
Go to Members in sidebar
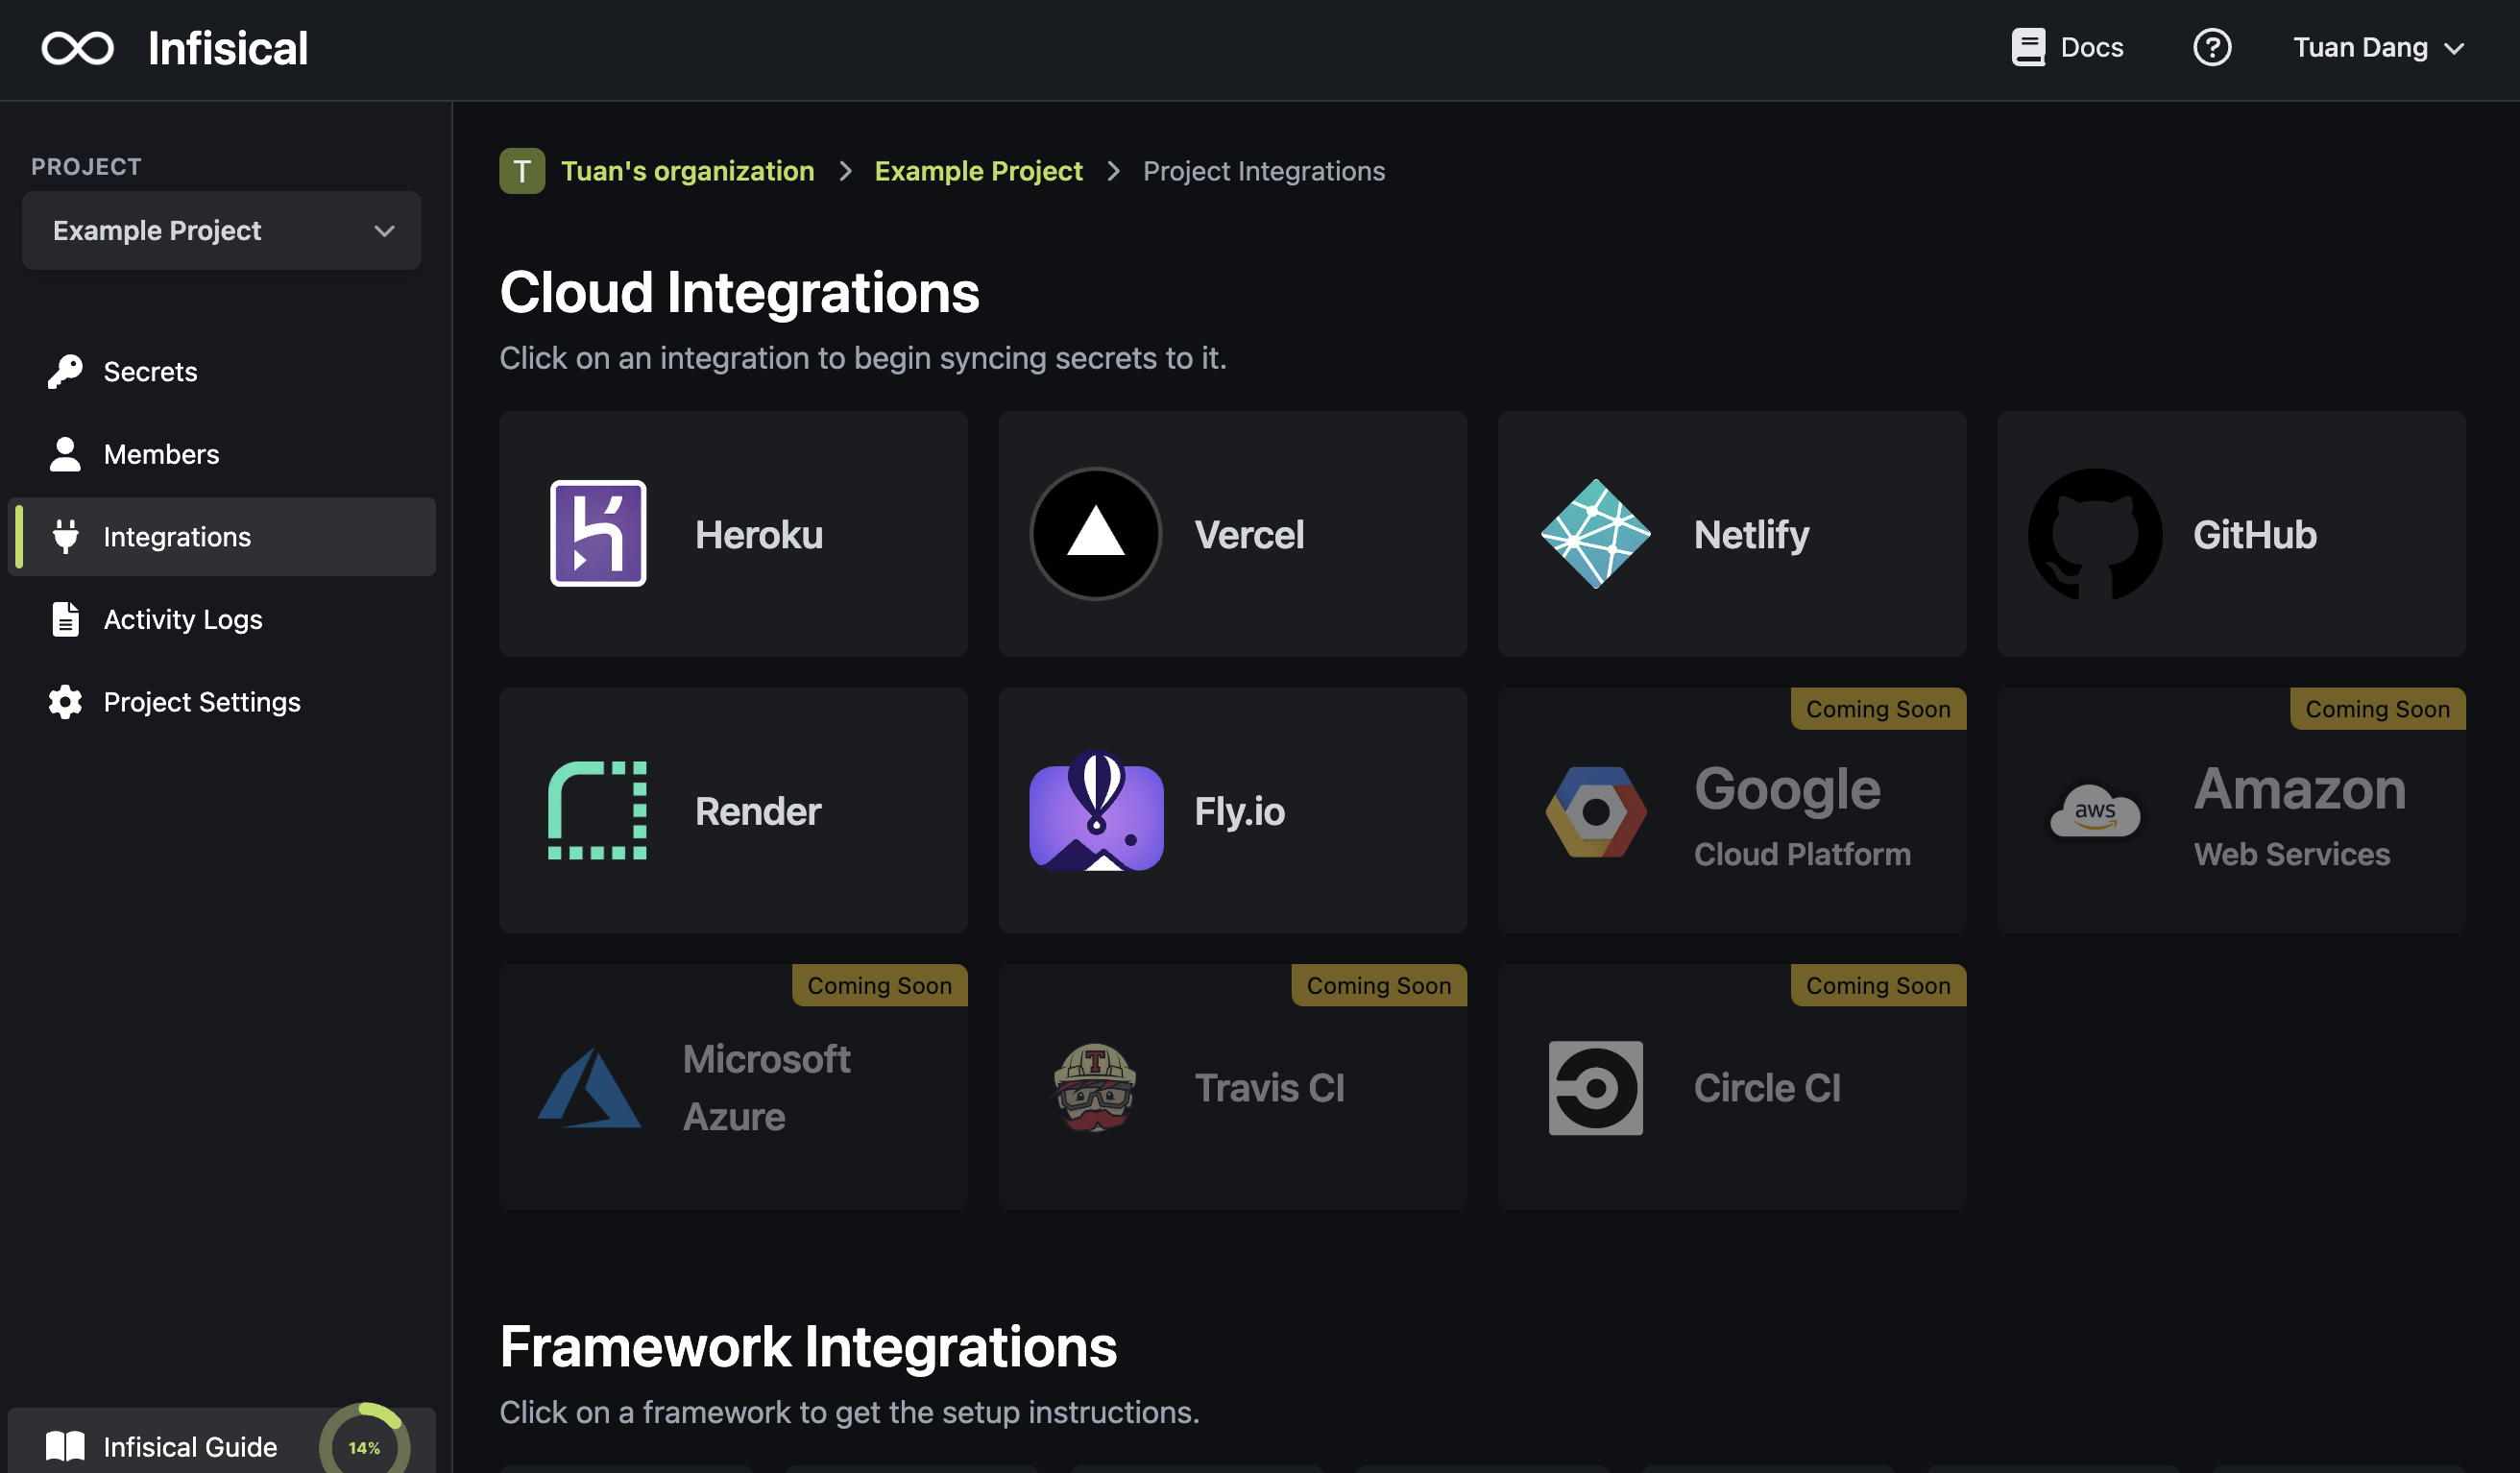(221, 454)
